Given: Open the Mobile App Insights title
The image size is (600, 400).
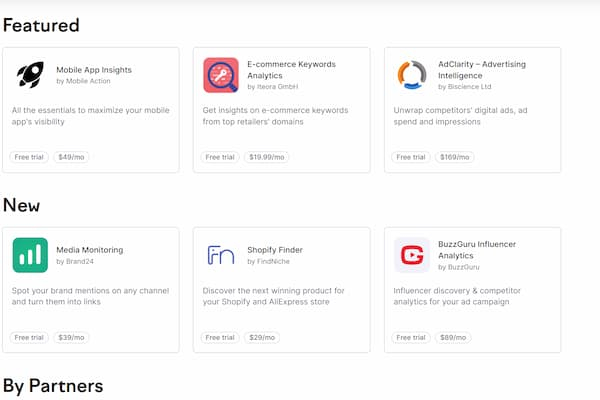Looking at the screenshot, I should (x=94, y=70).
